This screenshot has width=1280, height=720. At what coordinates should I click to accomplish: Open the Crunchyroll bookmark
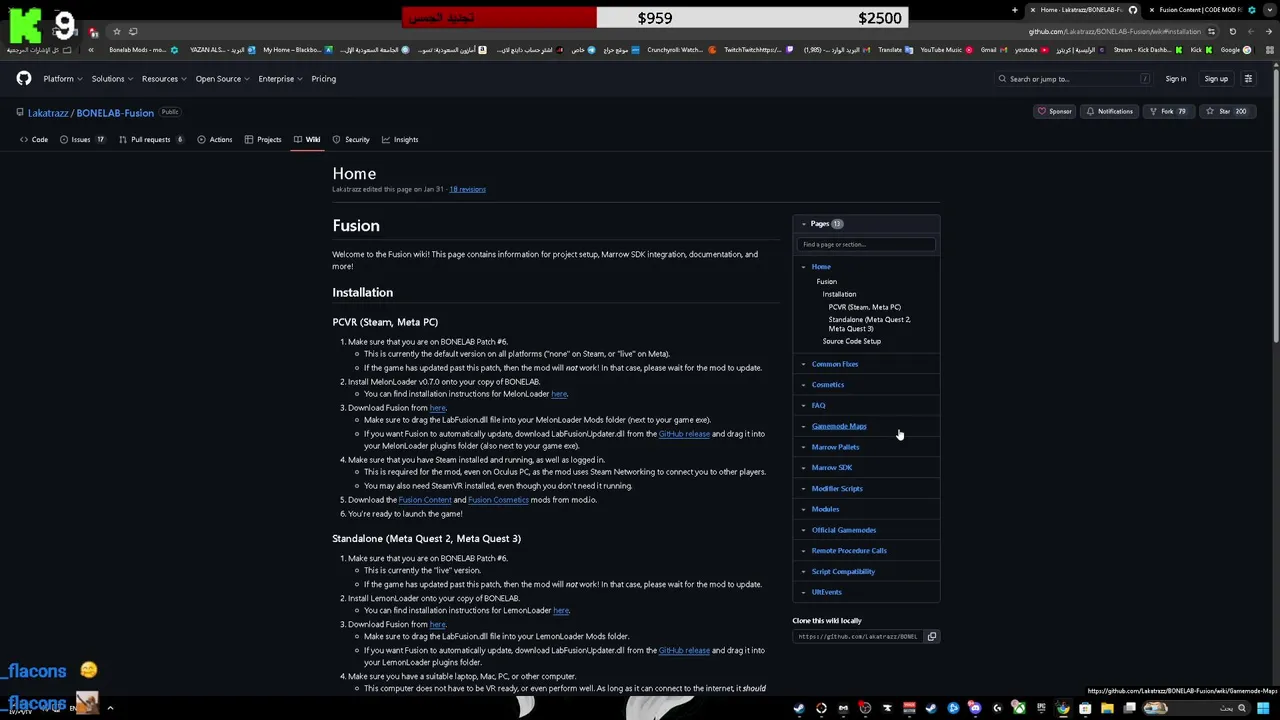pyautogui.click(x=680, y=50)
